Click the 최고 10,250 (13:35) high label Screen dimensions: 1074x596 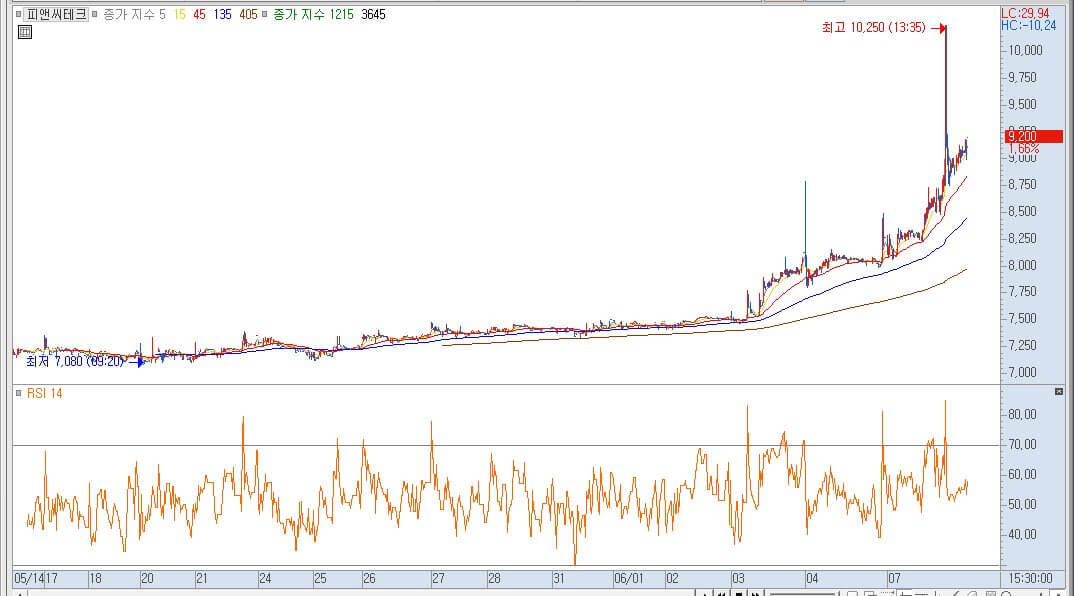tap(873, 27)
